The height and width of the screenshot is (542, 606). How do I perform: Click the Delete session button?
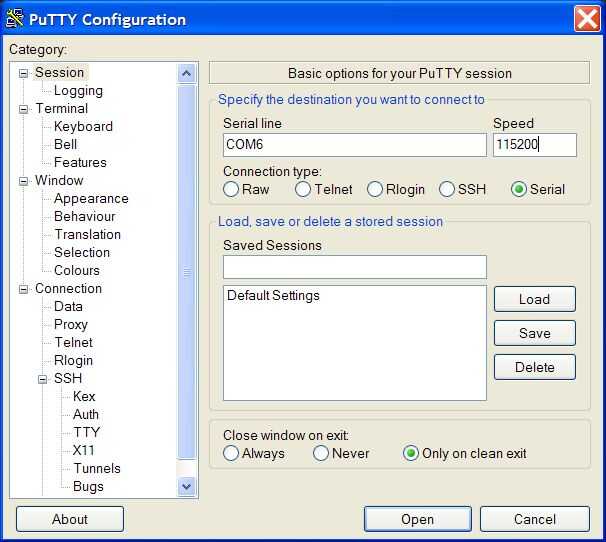[x=535, y=367]
